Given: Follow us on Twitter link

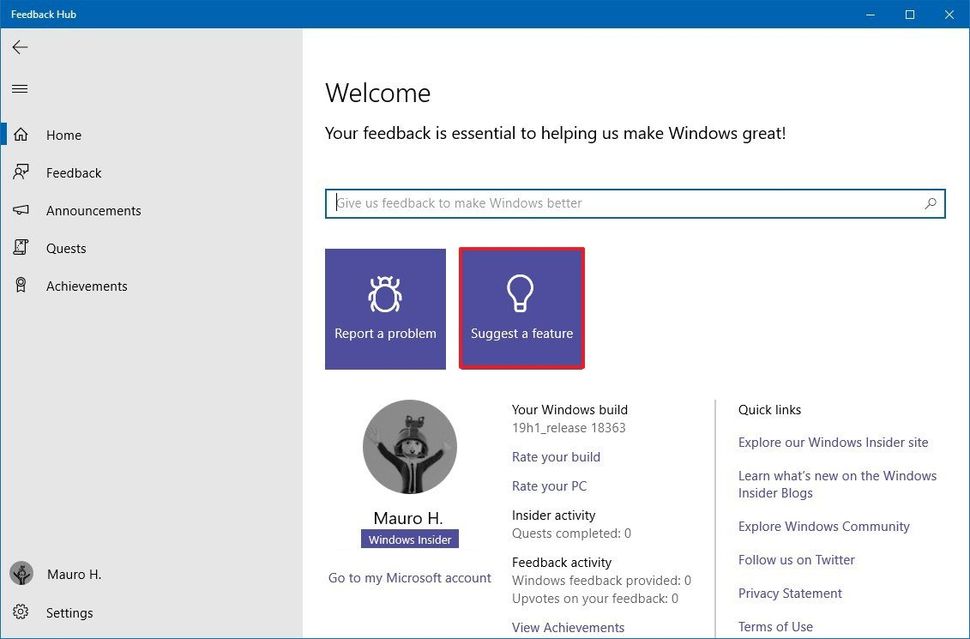Looking at the screenshot, I should (796, 560).
